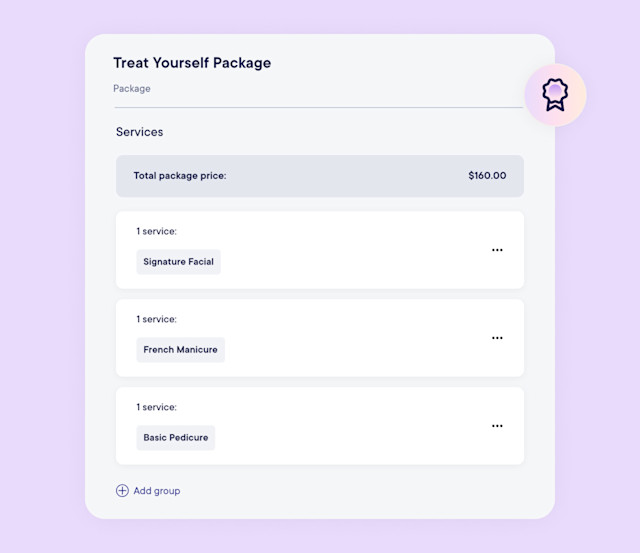640x553 pixels.
Task: Click the Add group text link
Action: click(157, 491)
